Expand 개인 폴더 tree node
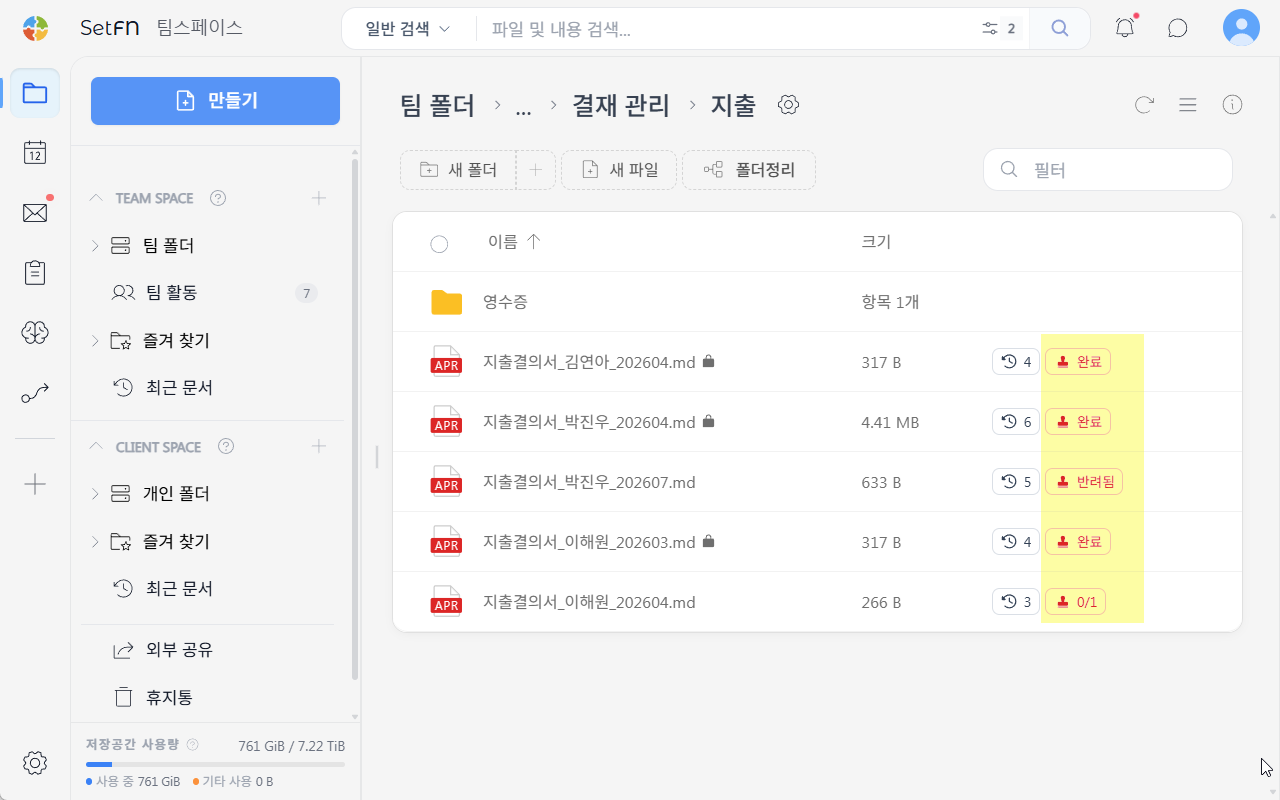The width and height of the screenshot is (1280, 800). tap(95, 494)
